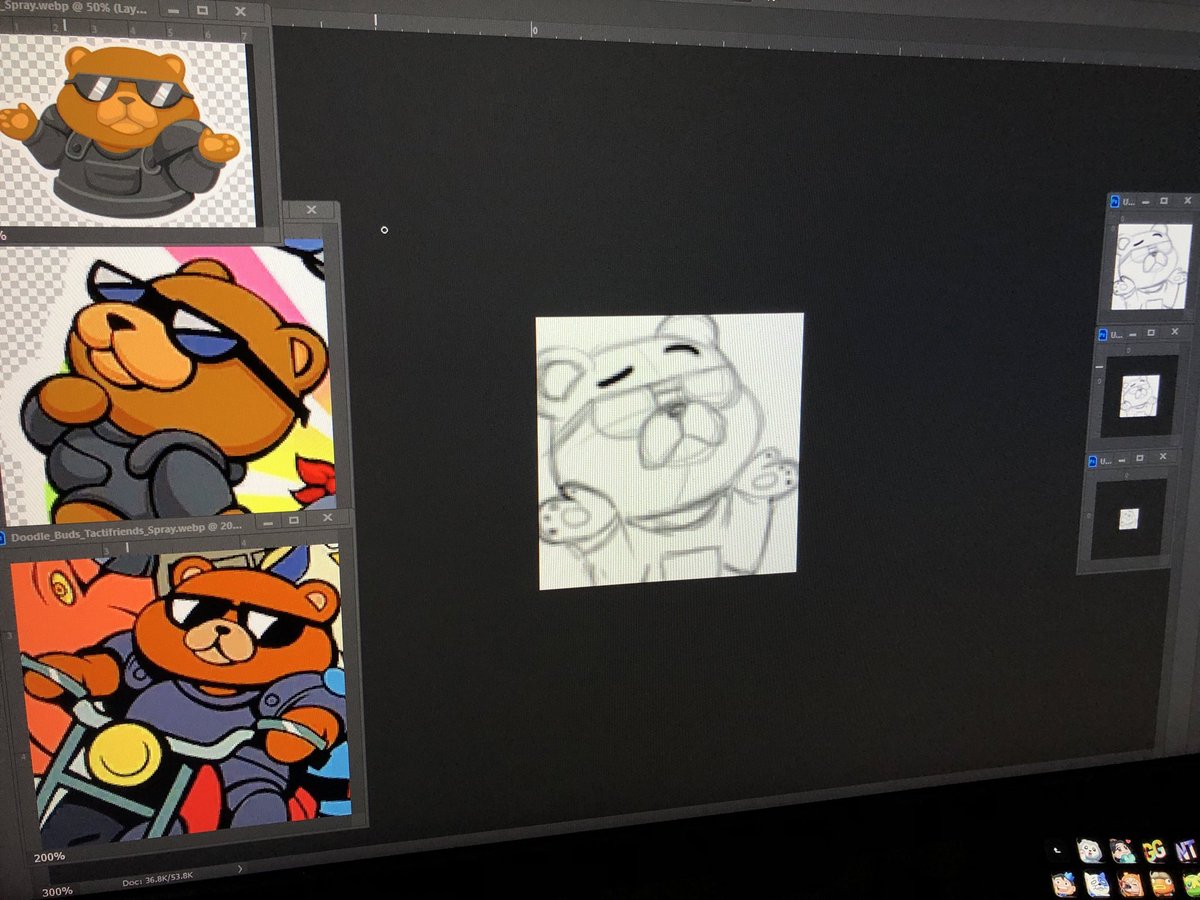Viewport: 1200px width, 900px height.
Task: Open the NT logo icon in the taskbar
Action: (x=1185, y=850)
